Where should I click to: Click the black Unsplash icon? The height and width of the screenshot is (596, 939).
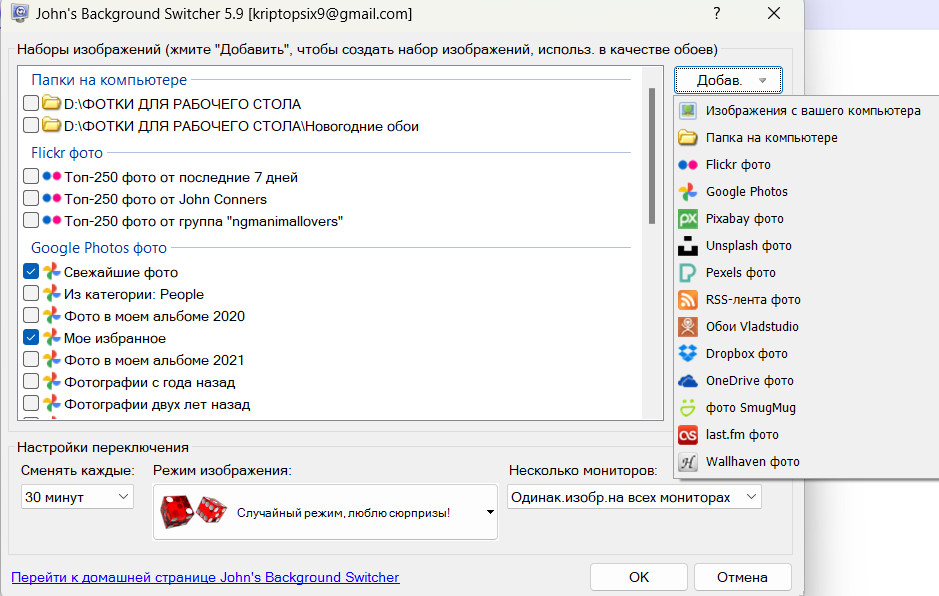687,246
